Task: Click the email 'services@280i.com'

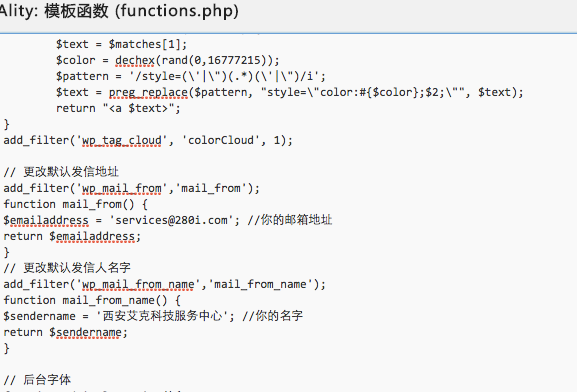Action: pos(171,220)
